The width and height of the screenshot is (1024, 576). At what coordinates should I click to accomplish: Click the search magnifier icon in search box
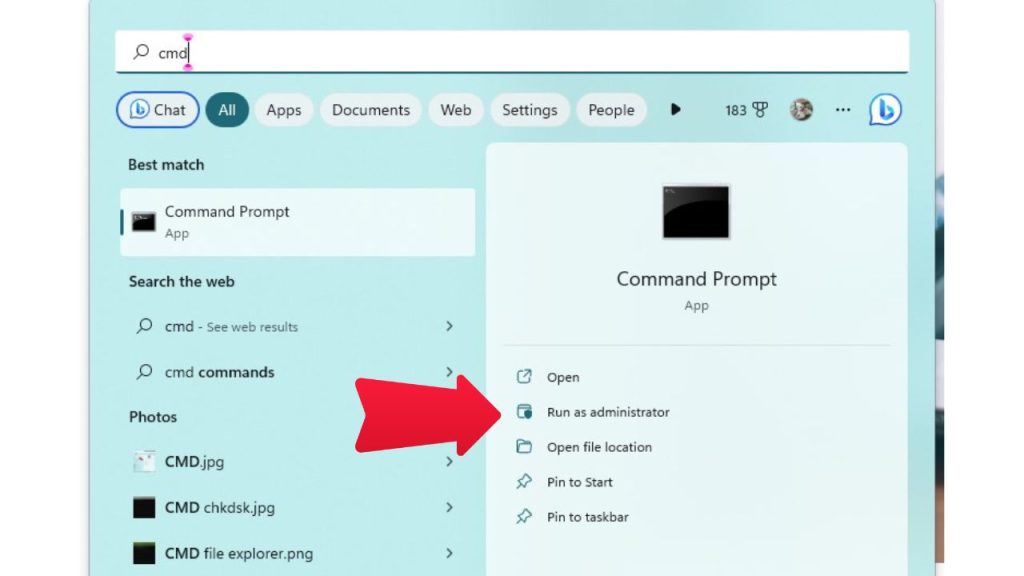coord(141,52)
